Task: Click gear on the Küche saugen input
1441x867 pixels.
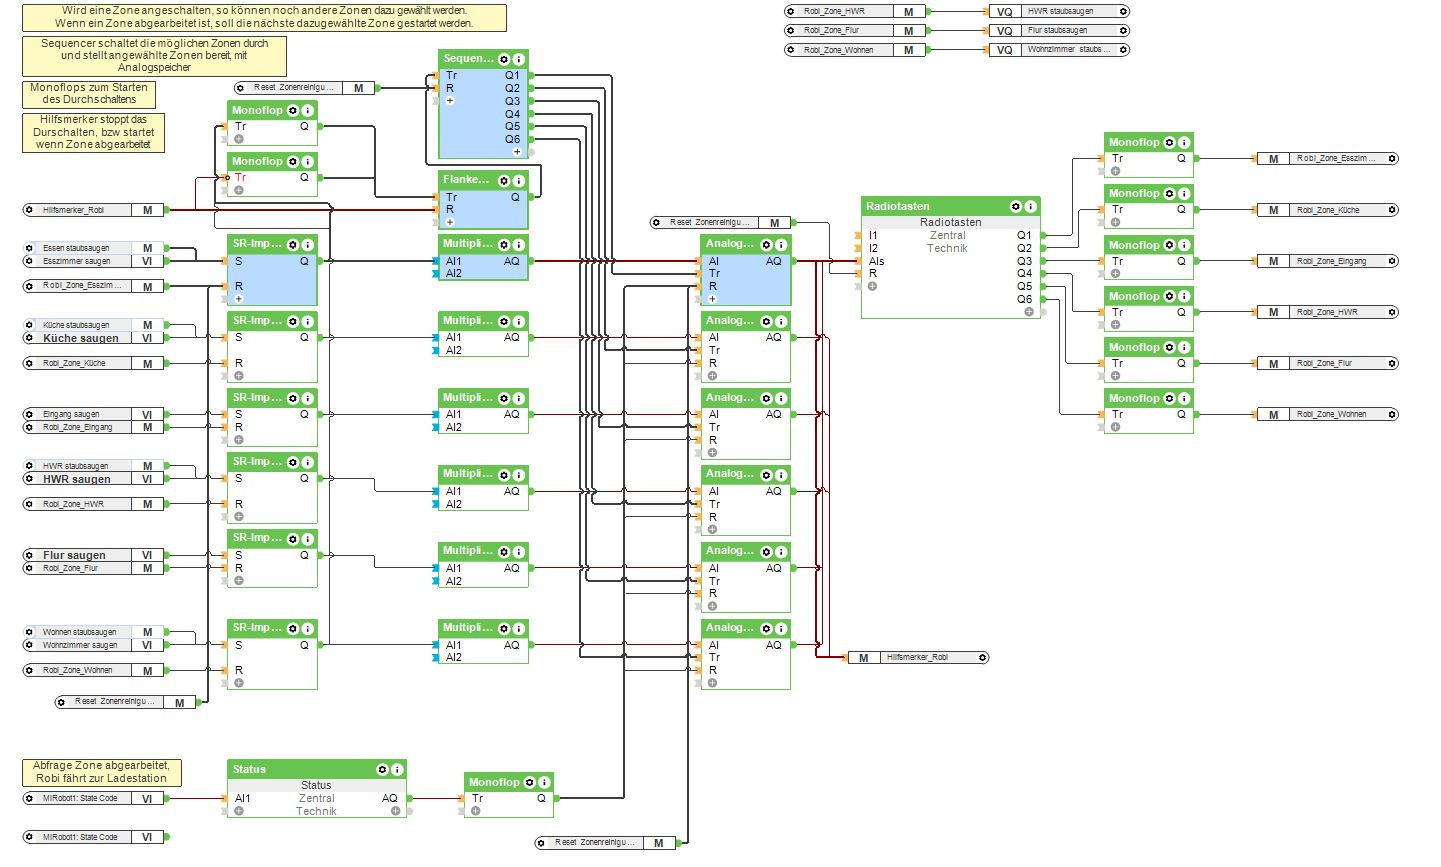Action: pos(29,338)
